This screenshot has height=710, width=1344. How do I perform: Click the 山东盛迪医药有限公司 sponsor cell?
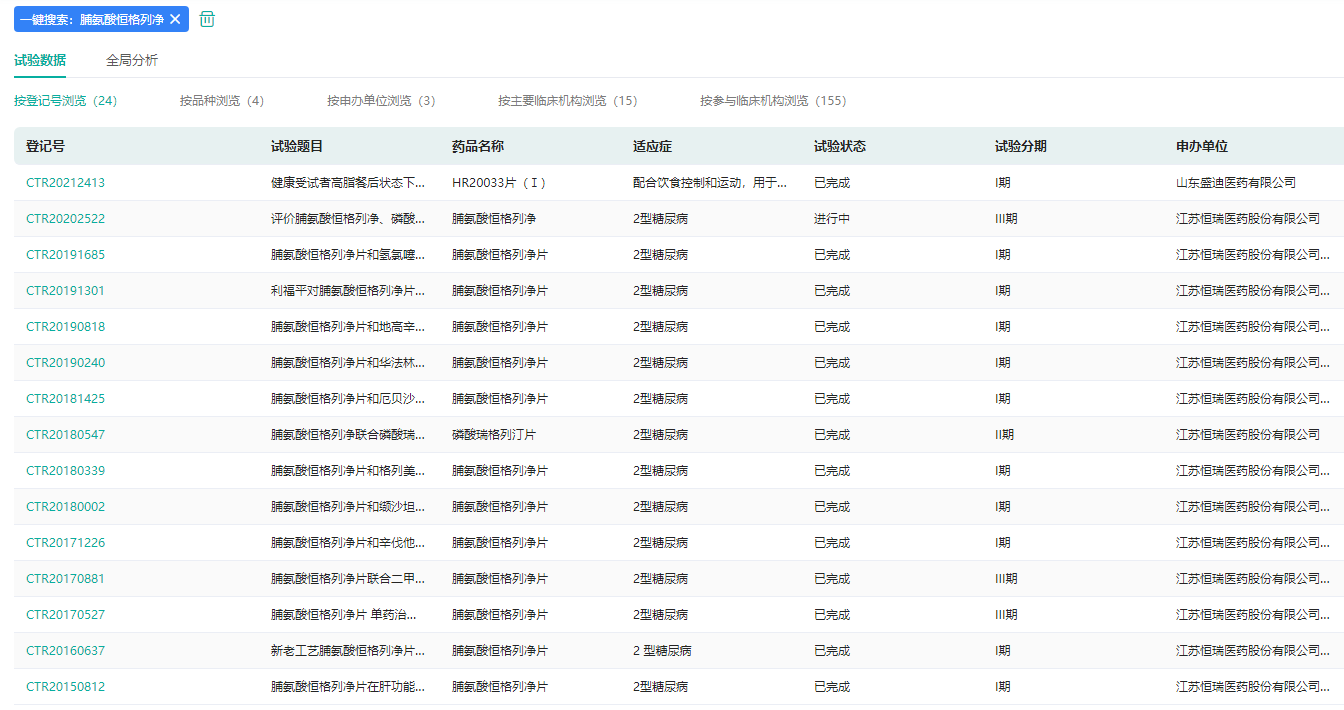[1236, 183]
